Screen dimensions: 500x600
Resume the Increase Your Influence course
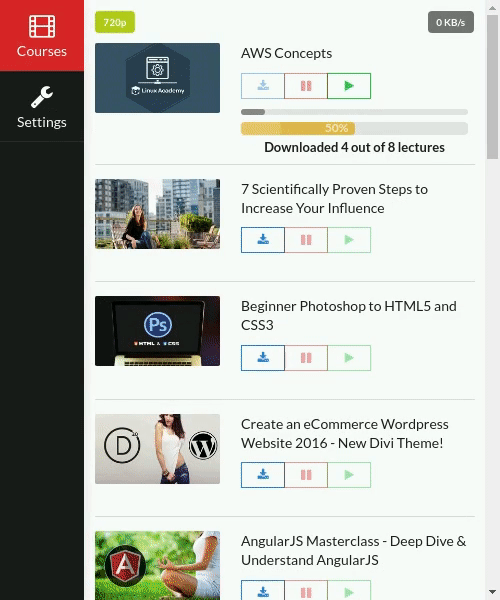[x=349, y=240]
